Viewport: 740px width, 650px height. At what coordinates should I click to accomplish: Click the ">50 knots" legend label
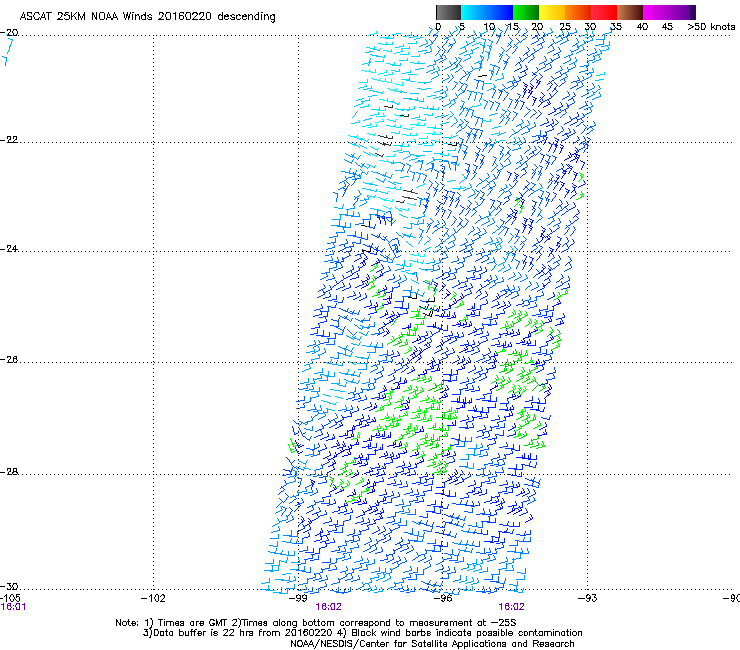[x=711, y=26]
